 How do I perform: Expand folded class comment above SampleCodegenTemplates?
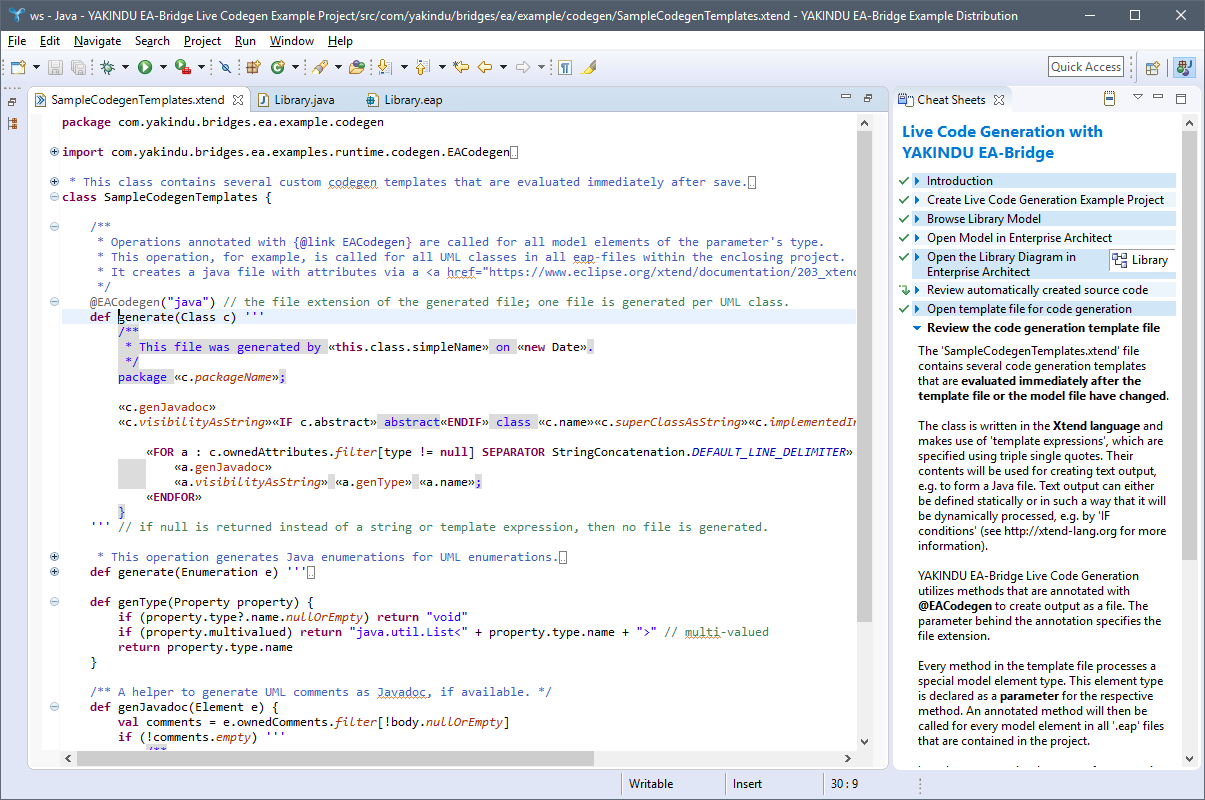point(54,182)
